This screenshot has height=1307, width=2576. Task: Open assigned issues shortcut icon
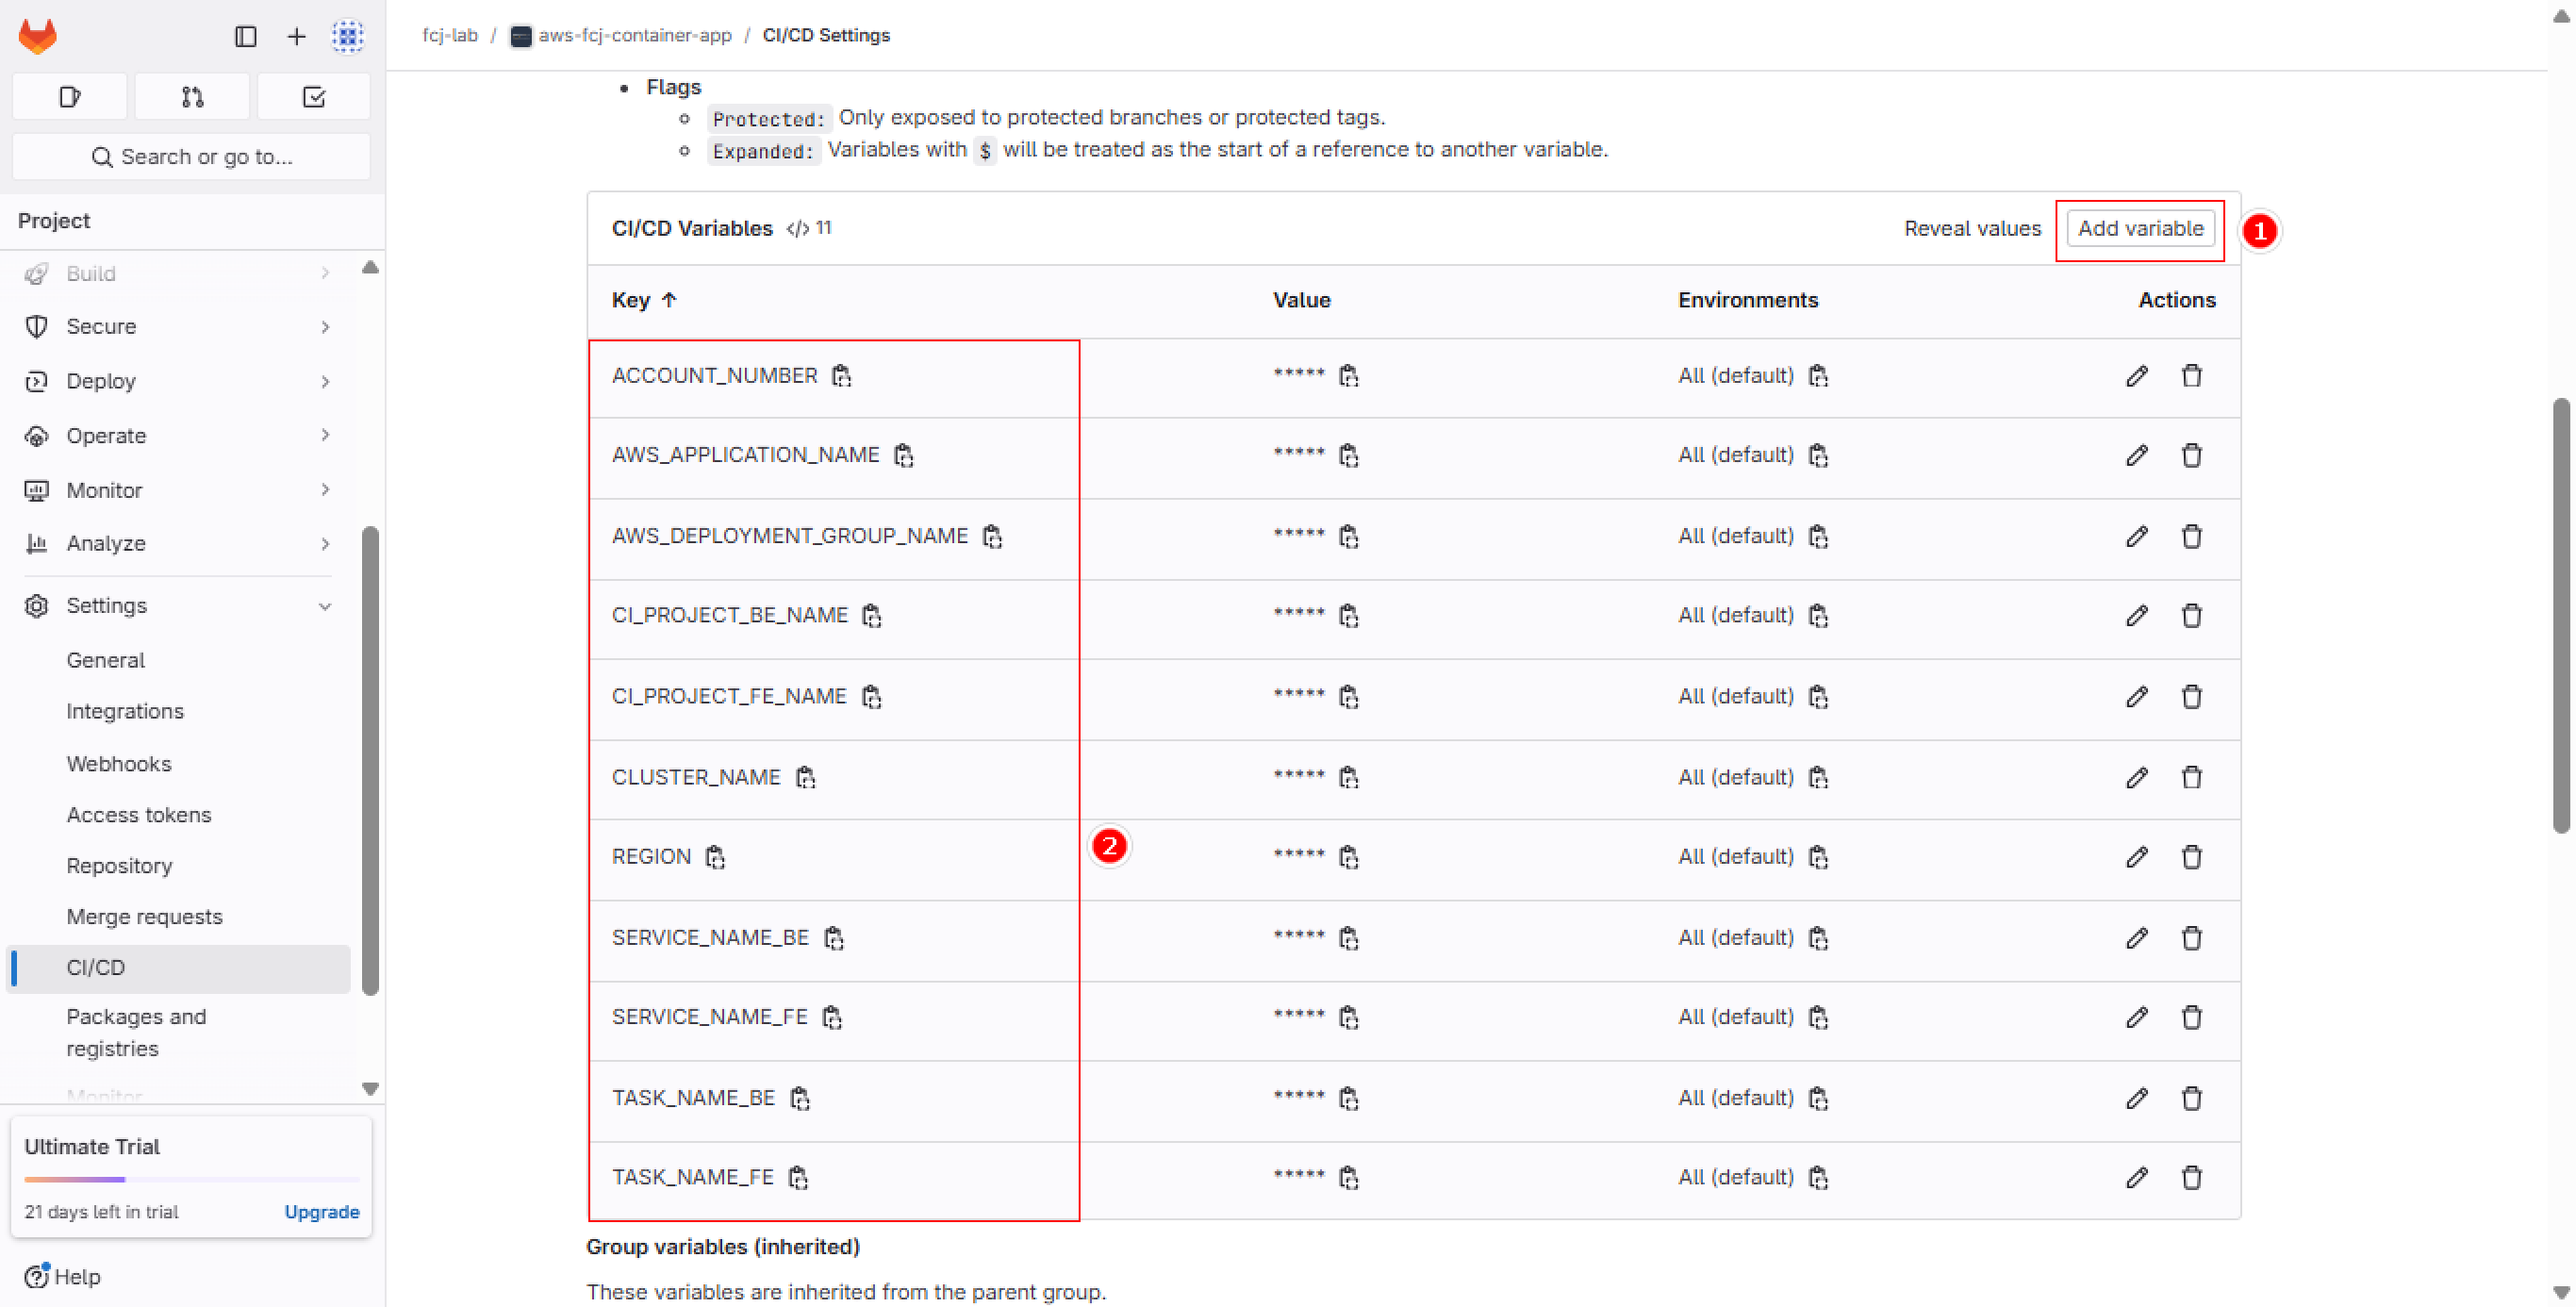pos(70,97)
